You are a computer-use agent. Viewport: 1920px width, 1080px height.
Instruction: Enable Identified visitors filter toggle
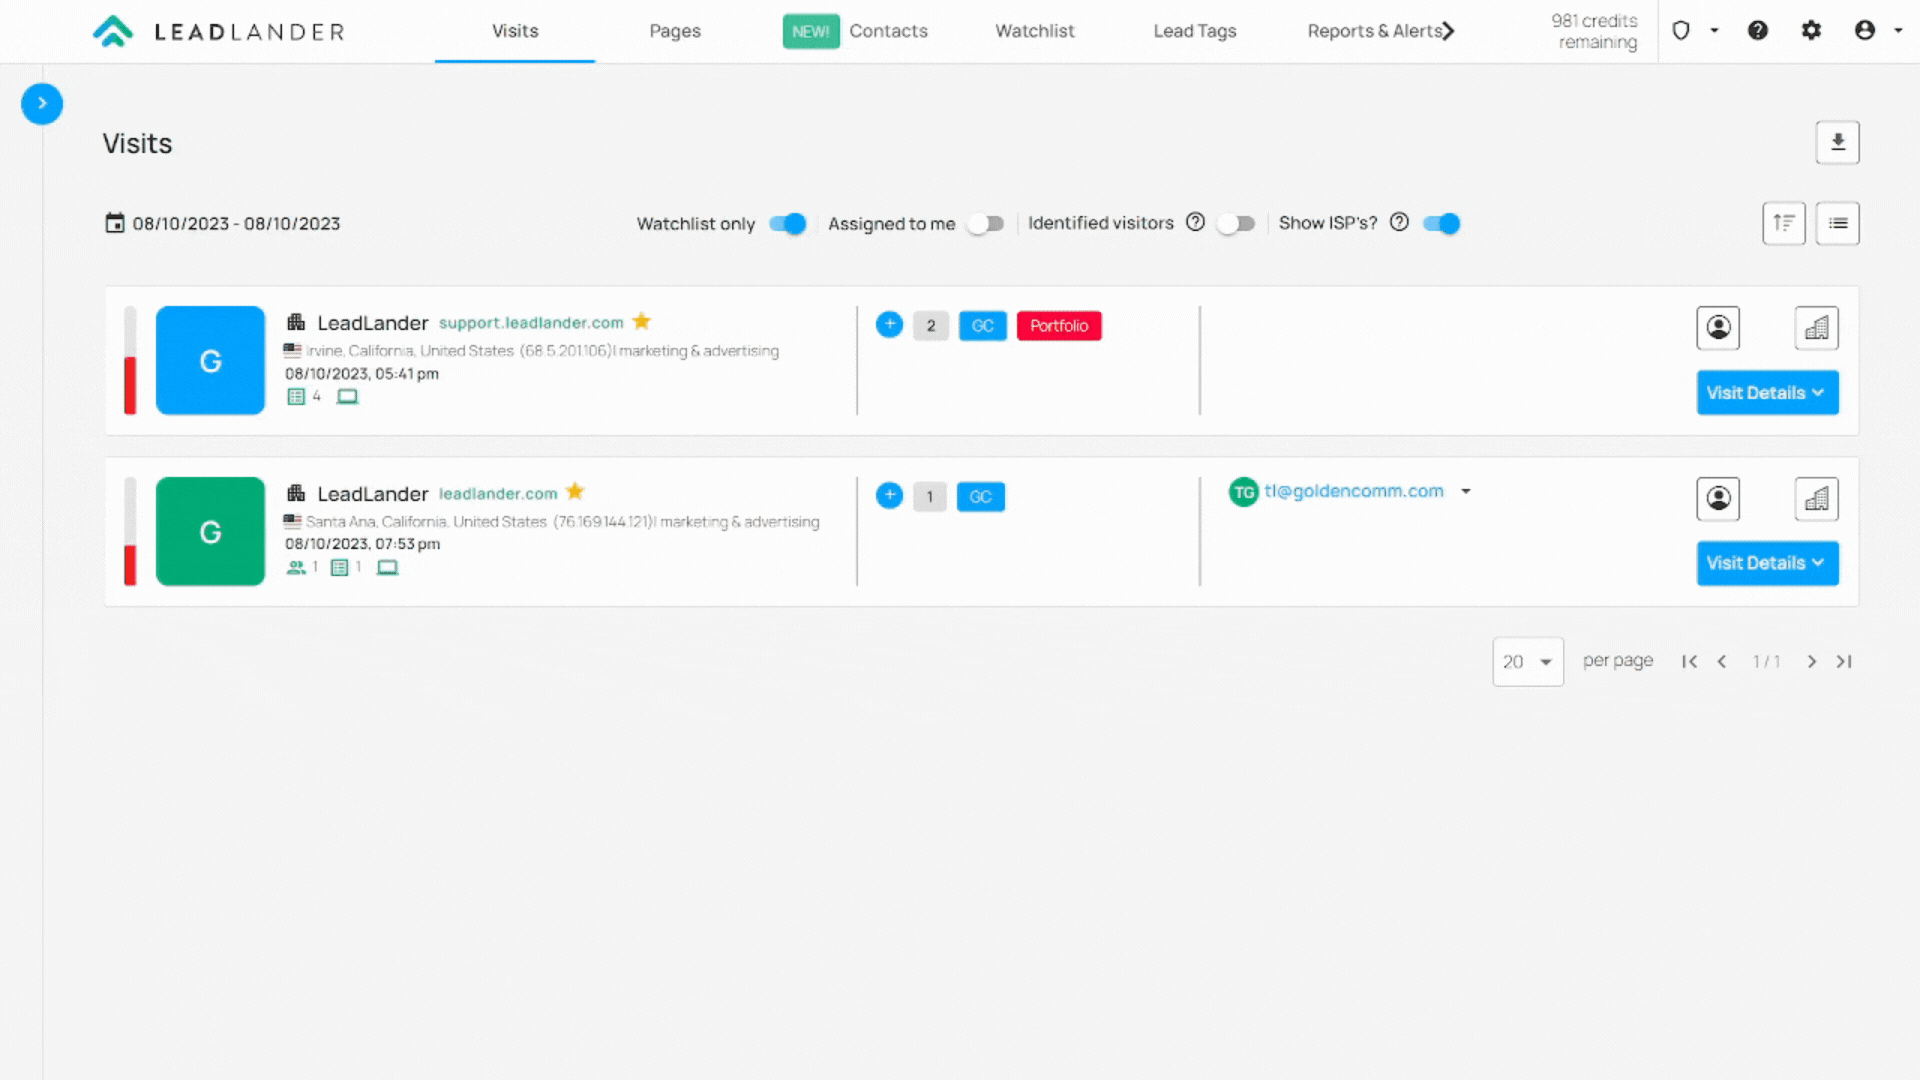[1236, 223]
